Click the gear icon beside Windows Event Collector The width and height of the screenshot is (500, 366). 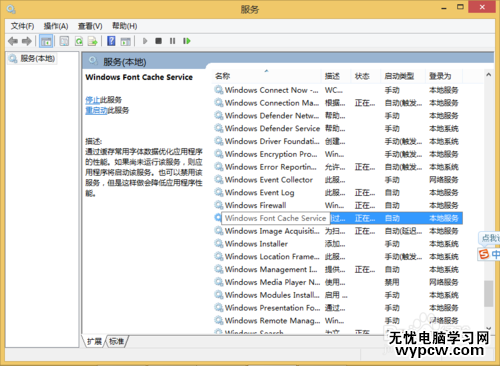[219, 179]
